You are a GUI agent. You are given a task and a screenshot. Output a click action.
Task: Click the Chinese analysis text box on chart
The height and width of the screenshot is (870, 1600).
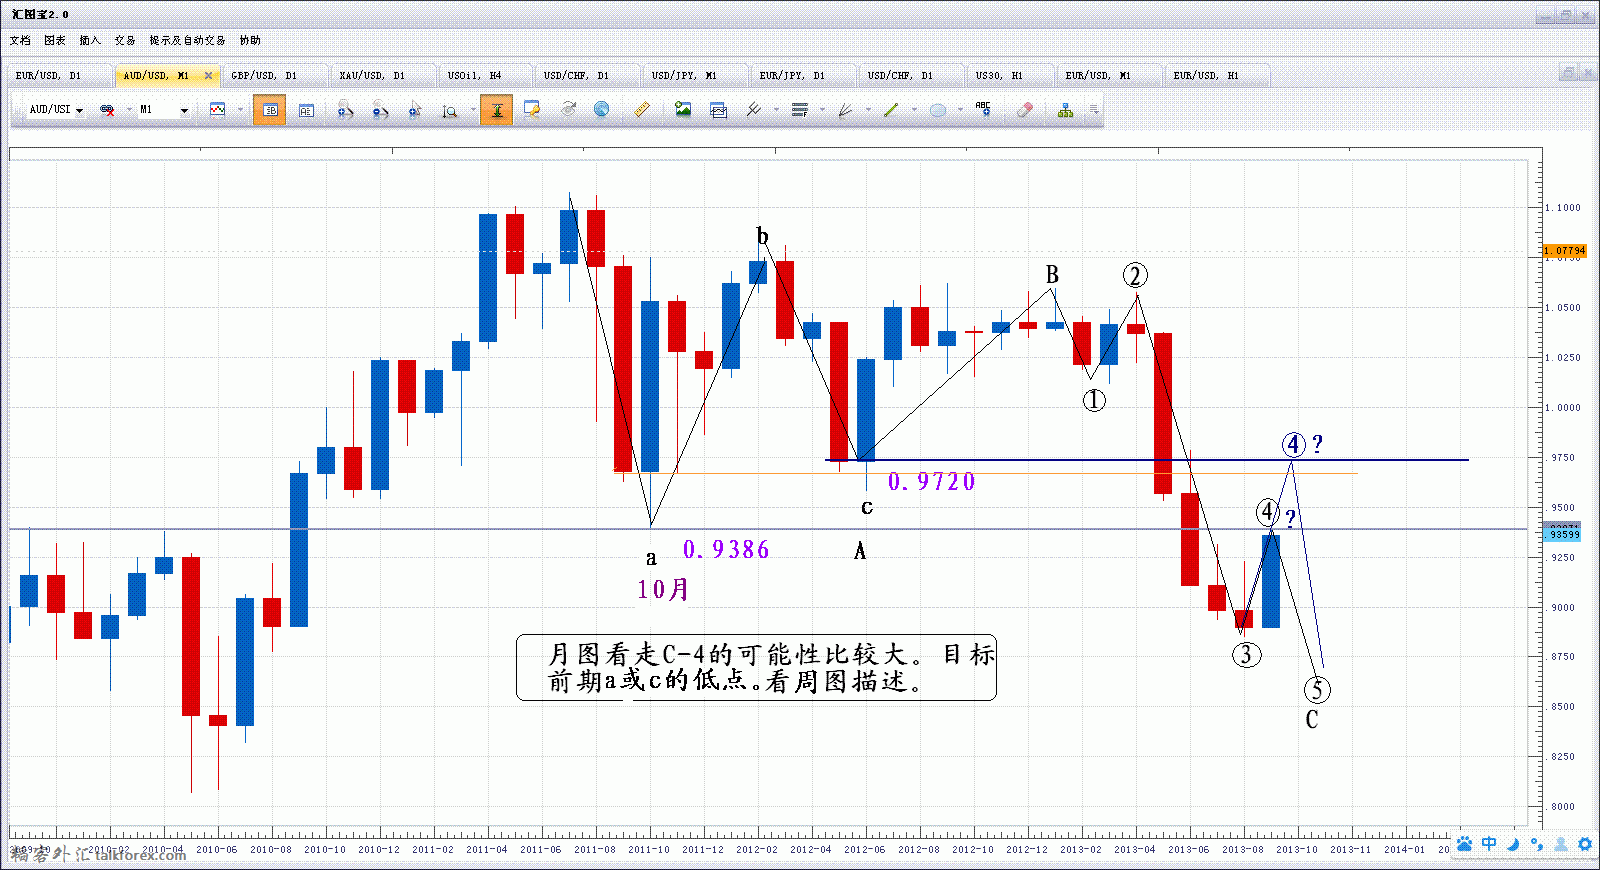click(757, 668)
